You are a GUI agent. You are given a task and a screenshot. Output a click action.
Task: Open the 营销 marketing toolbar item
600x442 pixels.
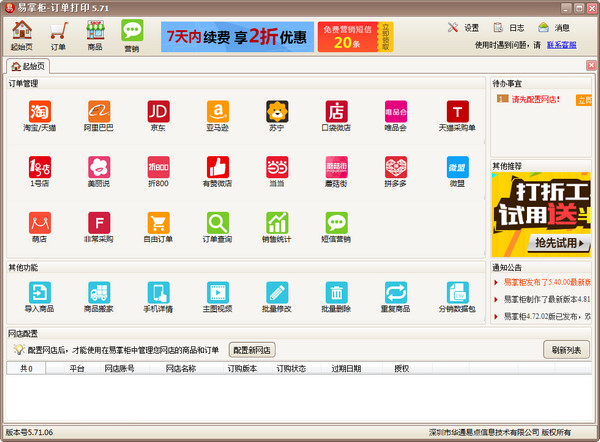131,36
